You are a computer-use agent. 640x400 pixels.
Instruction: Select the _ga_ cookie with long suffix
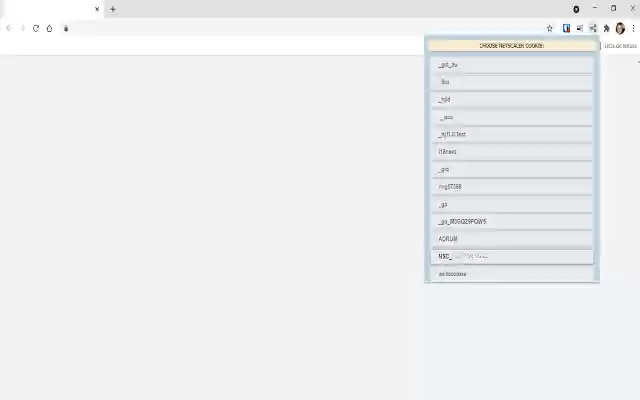(512, 222)
